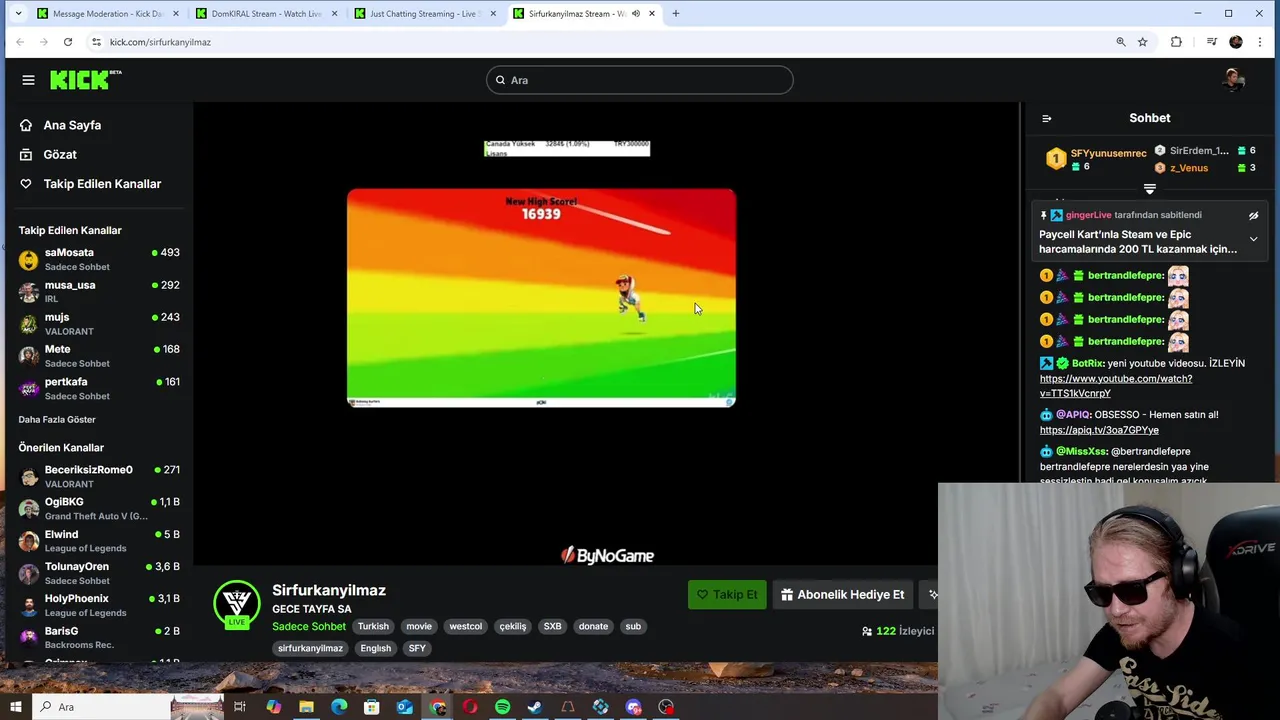
Task: Click z_Venus on gift leaderboard
Action: click(x=1189, y=168)
